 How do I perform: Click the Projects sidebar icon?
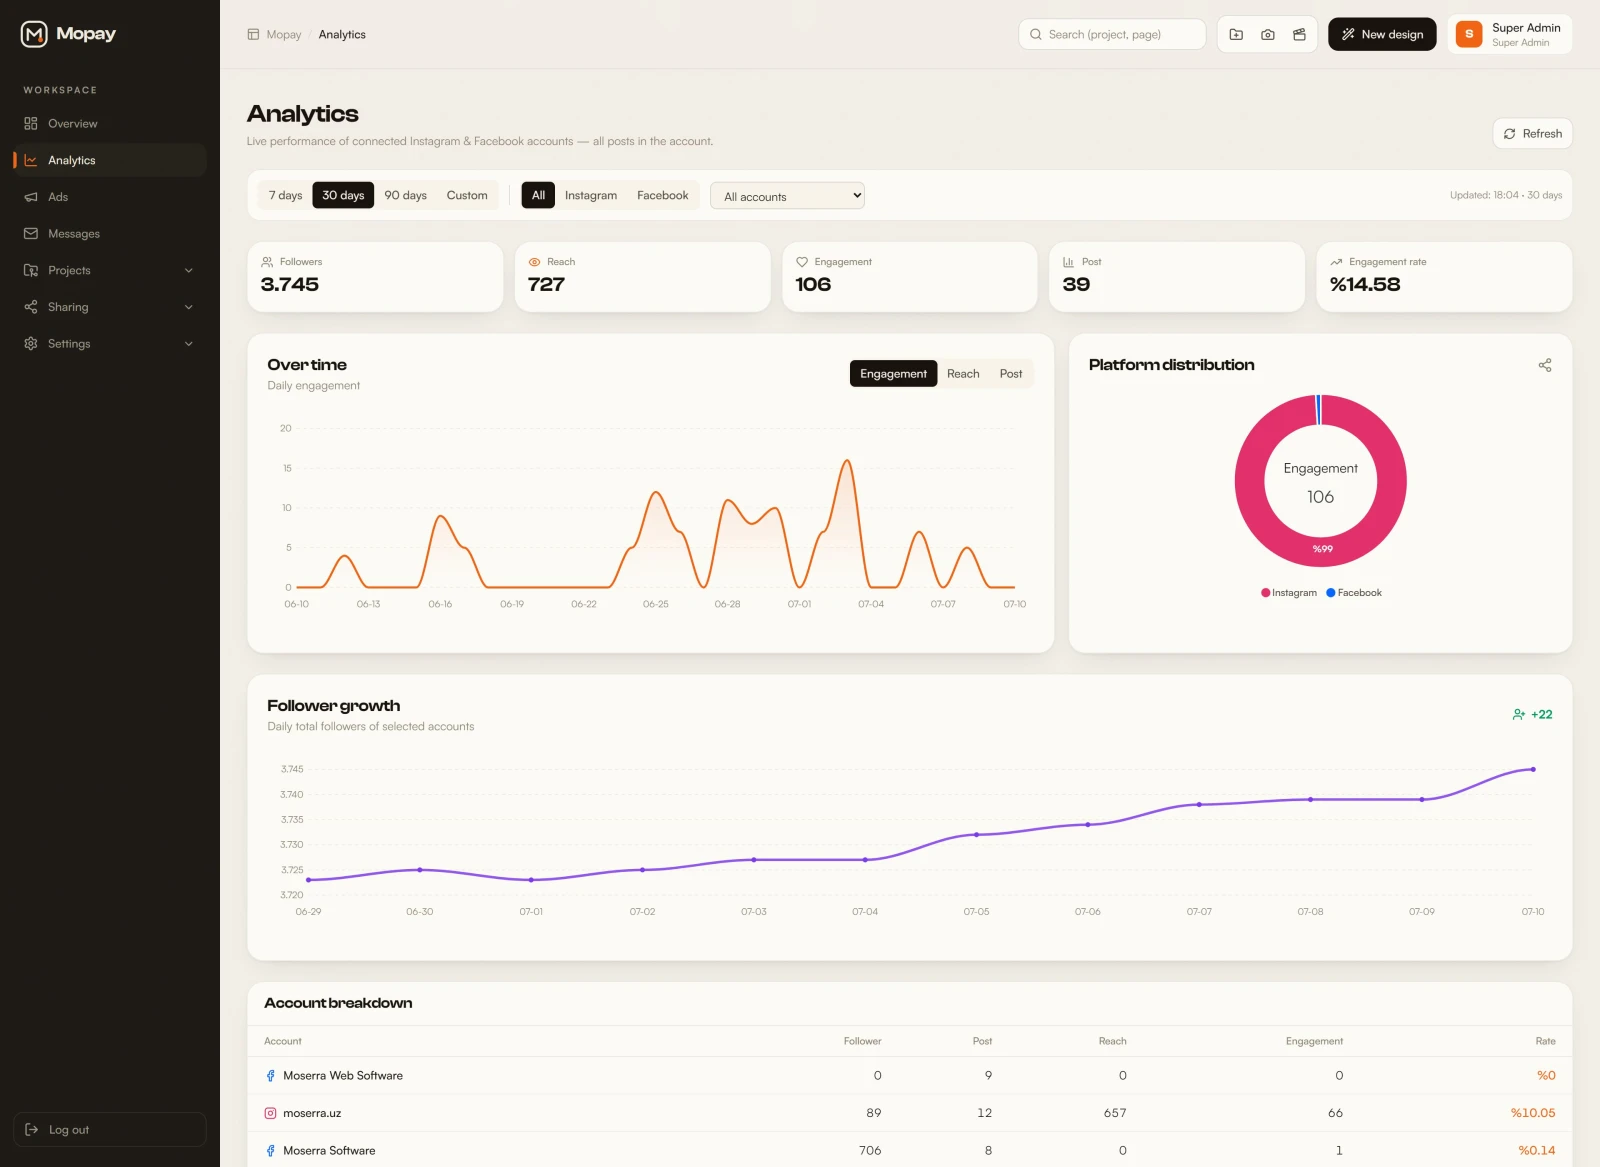coord(31,270)
